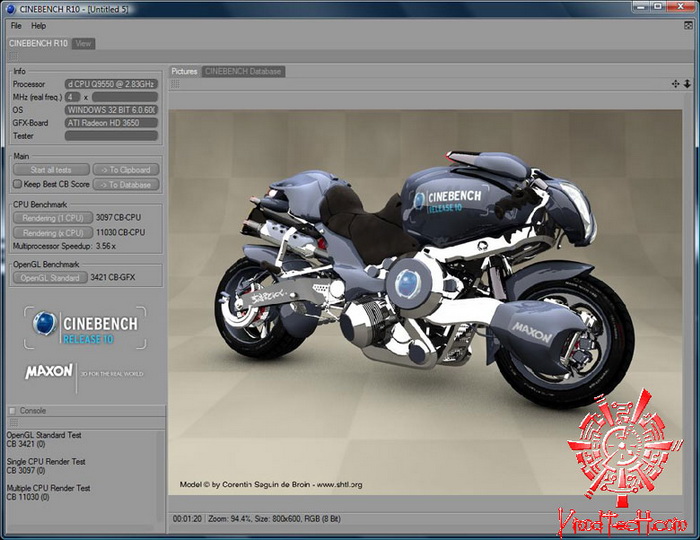Click the CPU count field showing 4
The width and height of the screenshot is (700, 540).
(72, 97)
